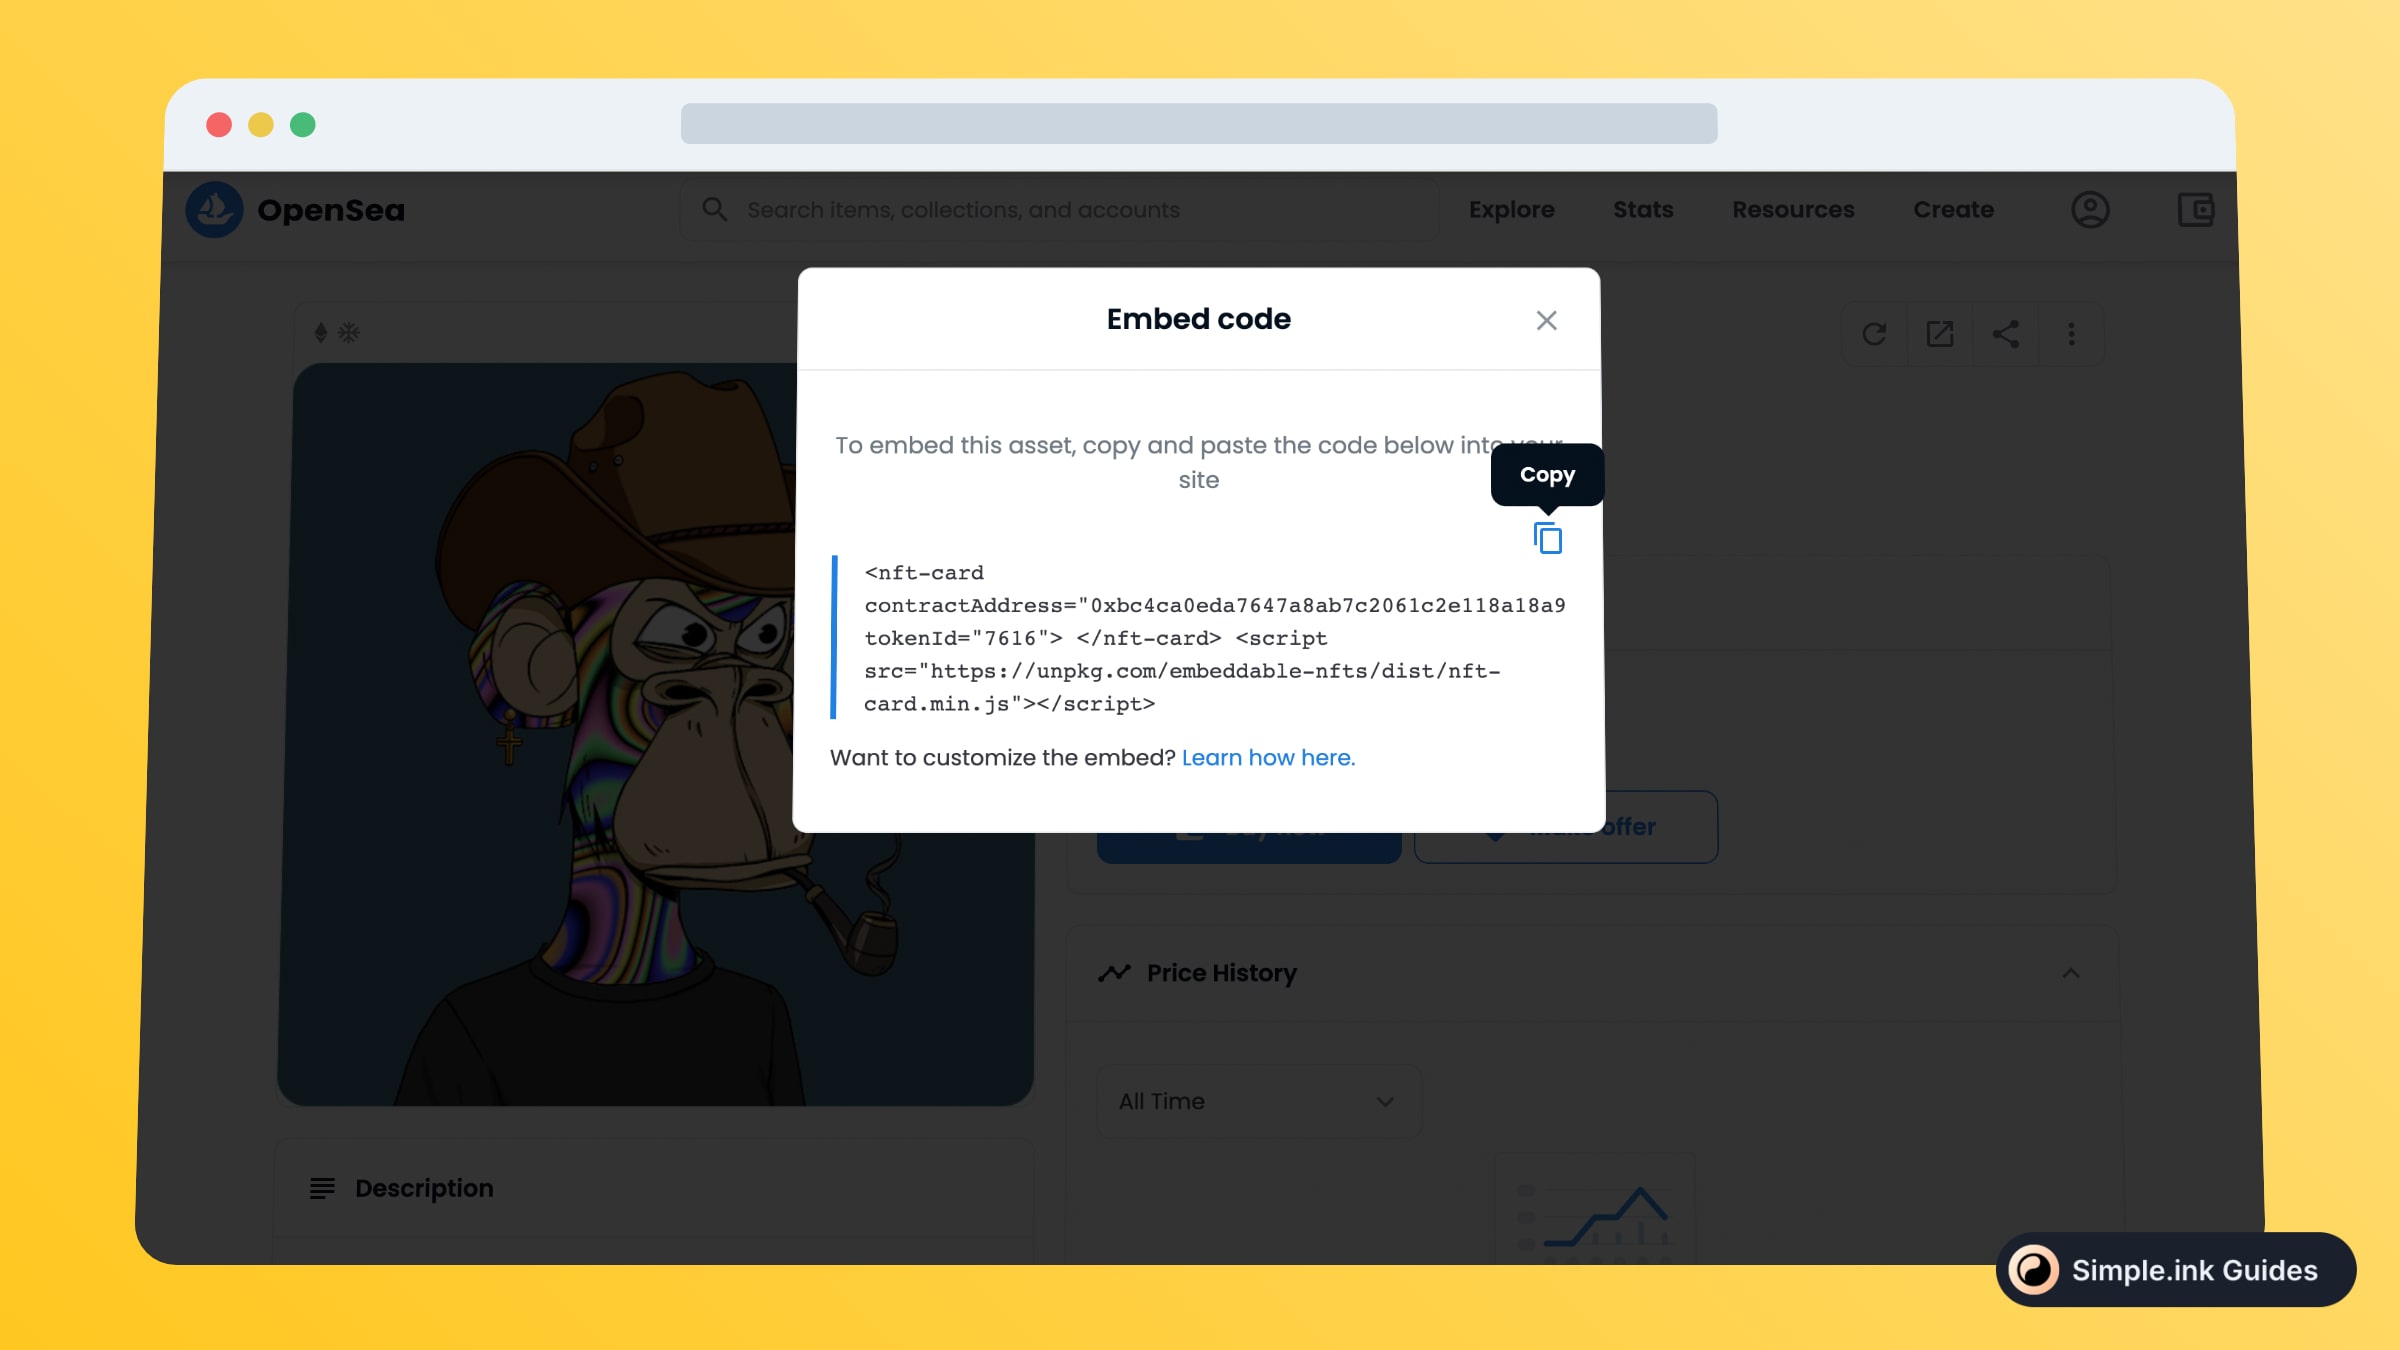Close the Embed code dialog
The width and height of the screenshot is (2400, 1350).
[x=1546, y=320]
